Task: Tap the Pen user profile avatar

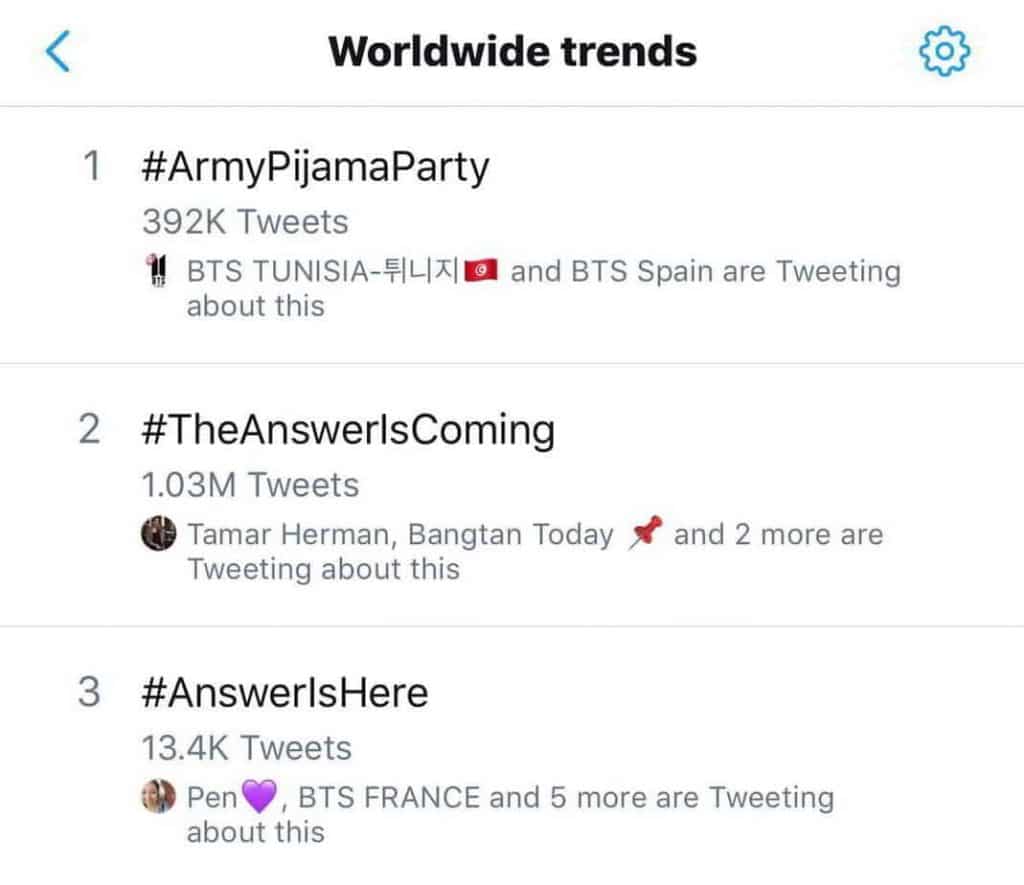Action: point(159,798)
